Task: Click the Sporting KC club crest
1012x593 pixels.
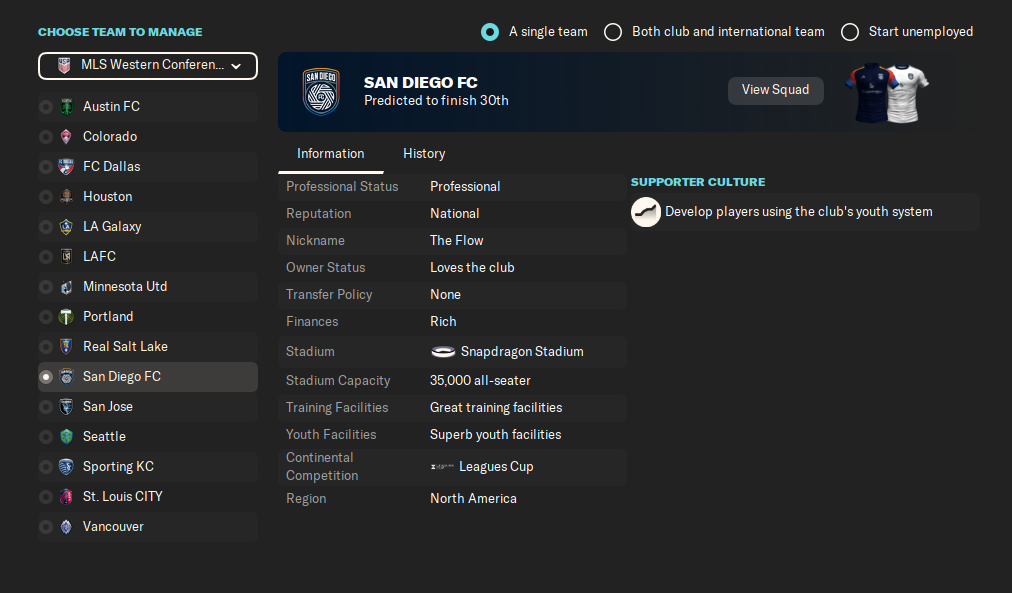Action: [x=66, y=467]
